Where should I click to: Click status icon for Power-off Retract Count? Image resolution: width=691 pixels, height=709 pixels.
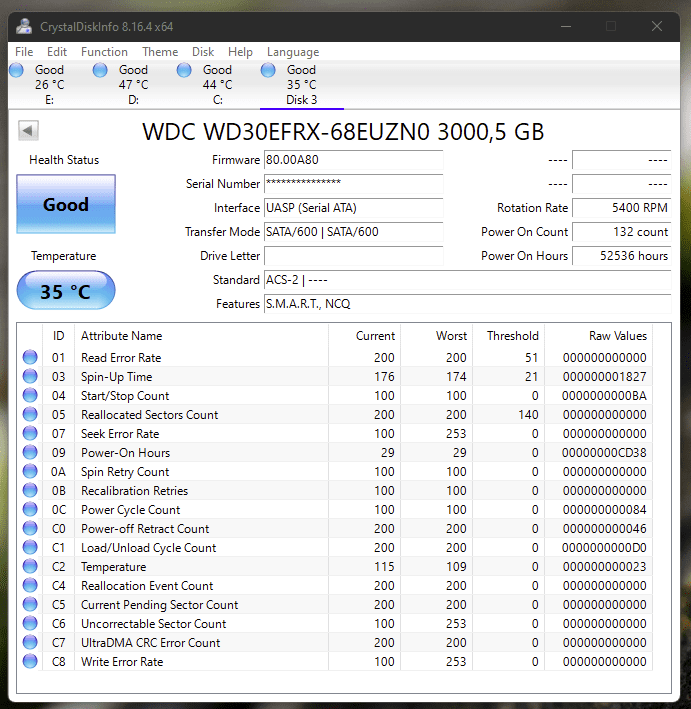pyautogui.click(x=30, y=528)
